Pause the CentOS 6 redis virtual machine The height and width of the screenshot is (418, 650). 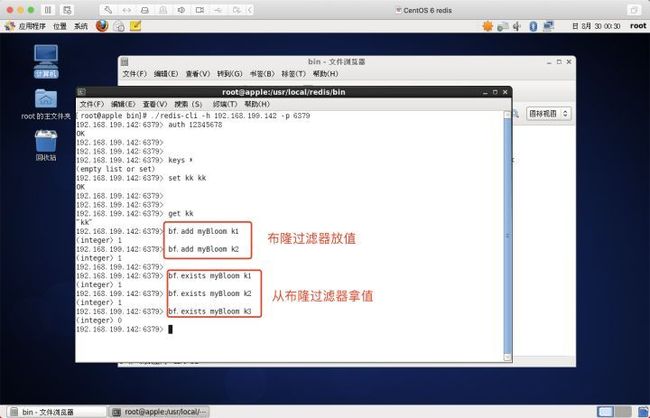[x=48, y=10]
